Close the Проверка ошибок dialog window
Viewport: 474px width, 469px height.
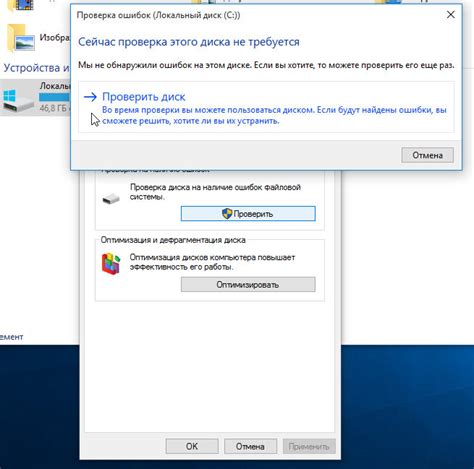point(451,15)
